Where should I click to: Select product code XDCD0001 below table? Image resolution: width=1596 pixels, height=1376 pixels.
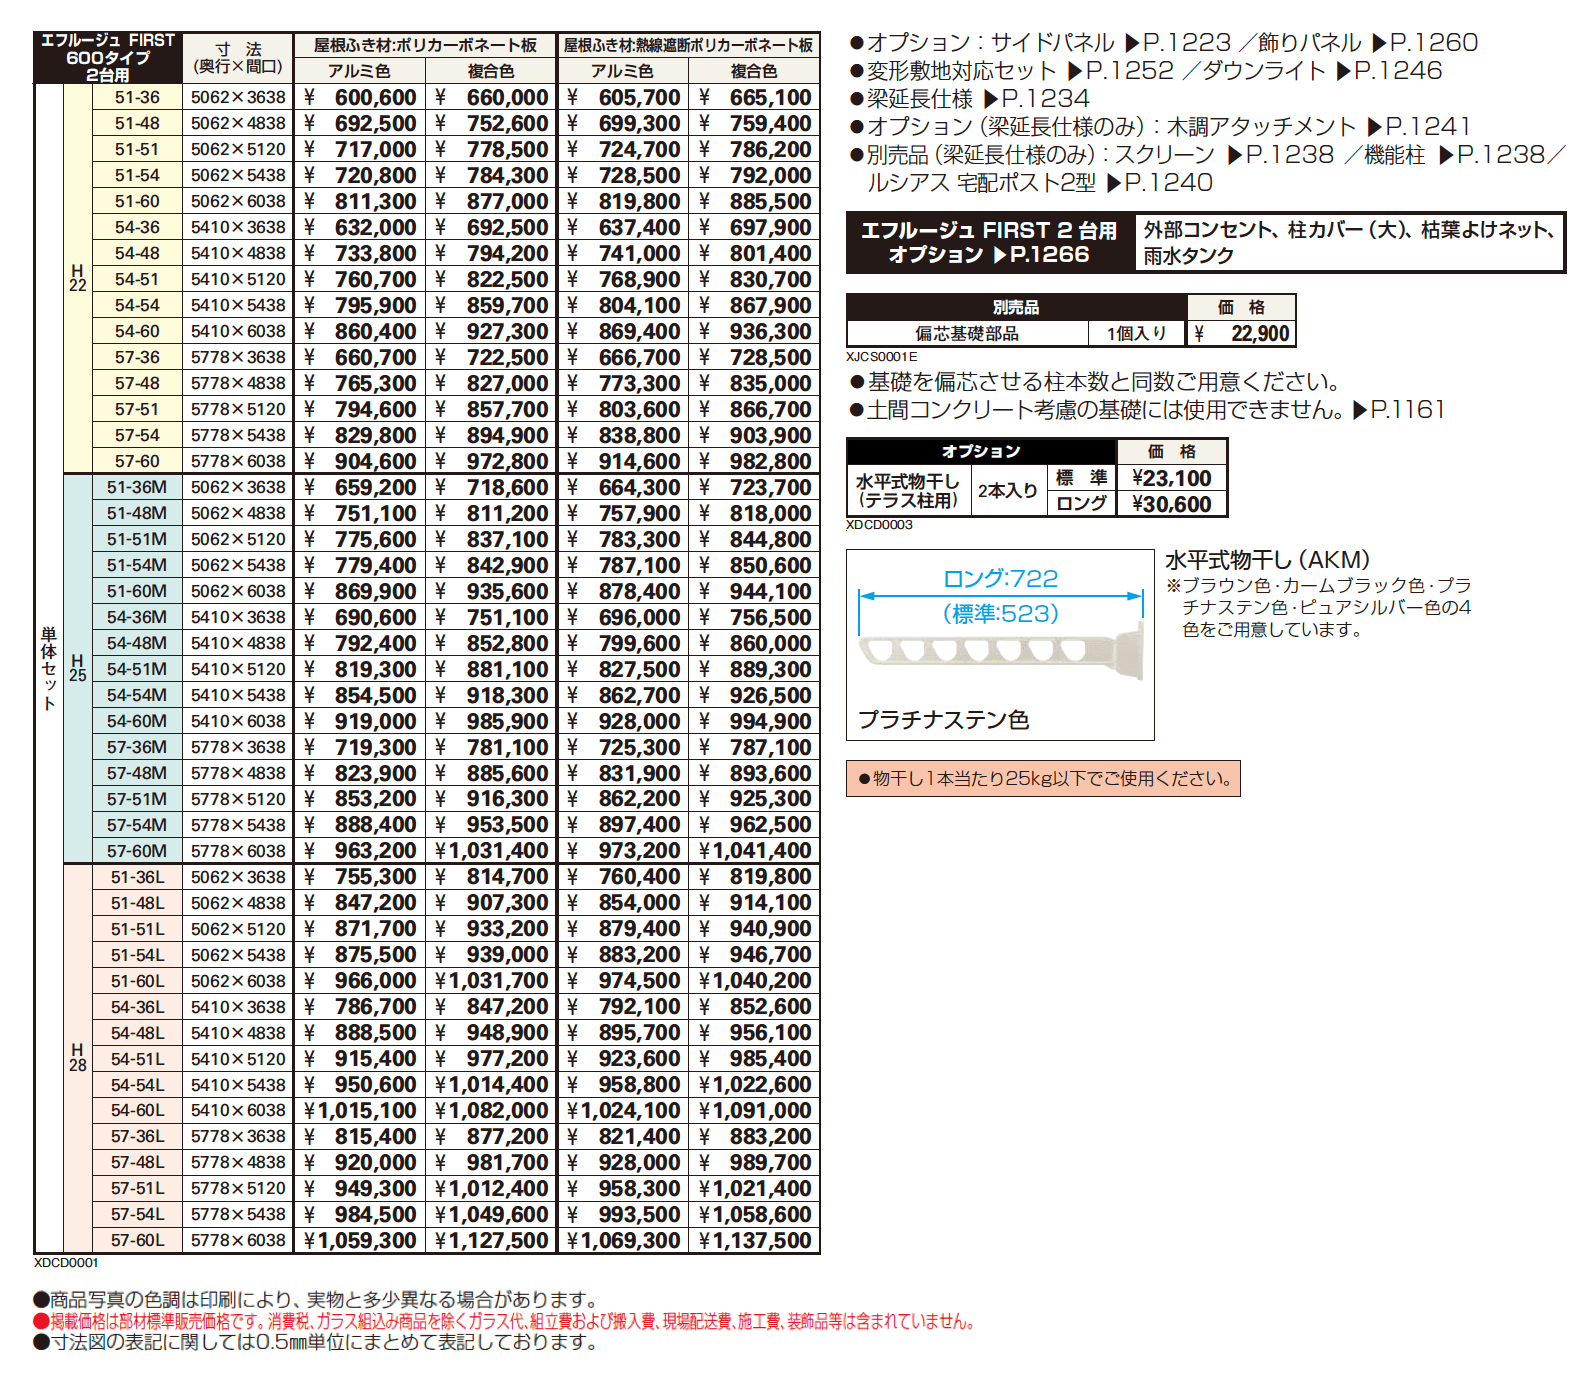(66, 1262)
